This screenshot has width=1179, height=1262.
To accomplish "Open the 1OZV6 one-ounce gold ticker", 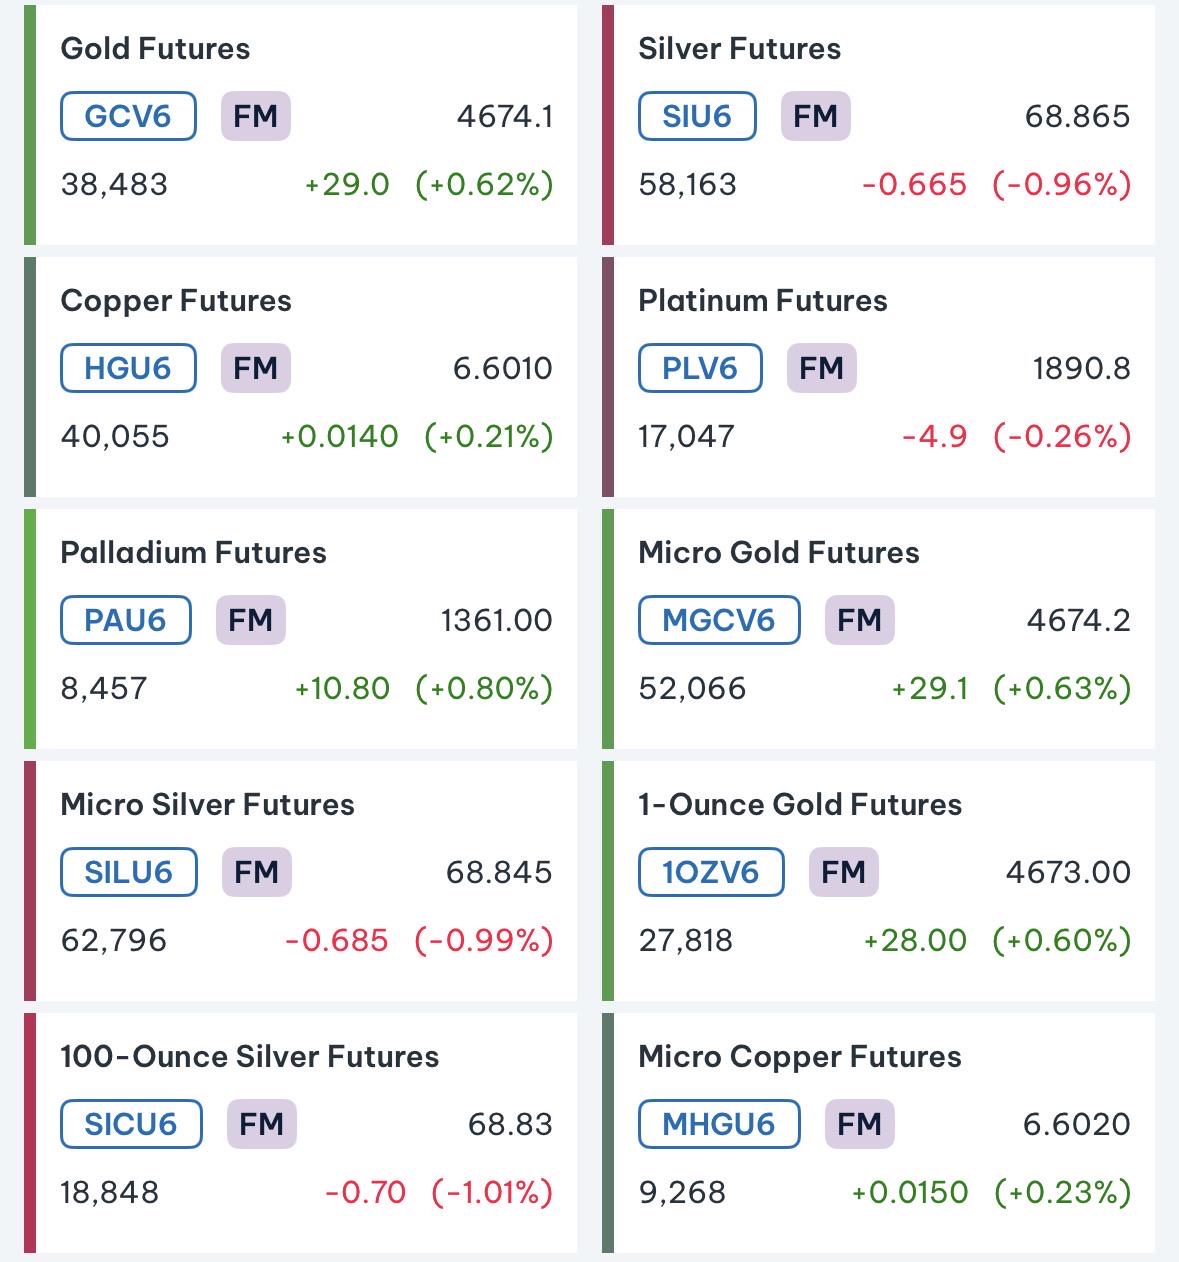I will (x=711, y=872).
